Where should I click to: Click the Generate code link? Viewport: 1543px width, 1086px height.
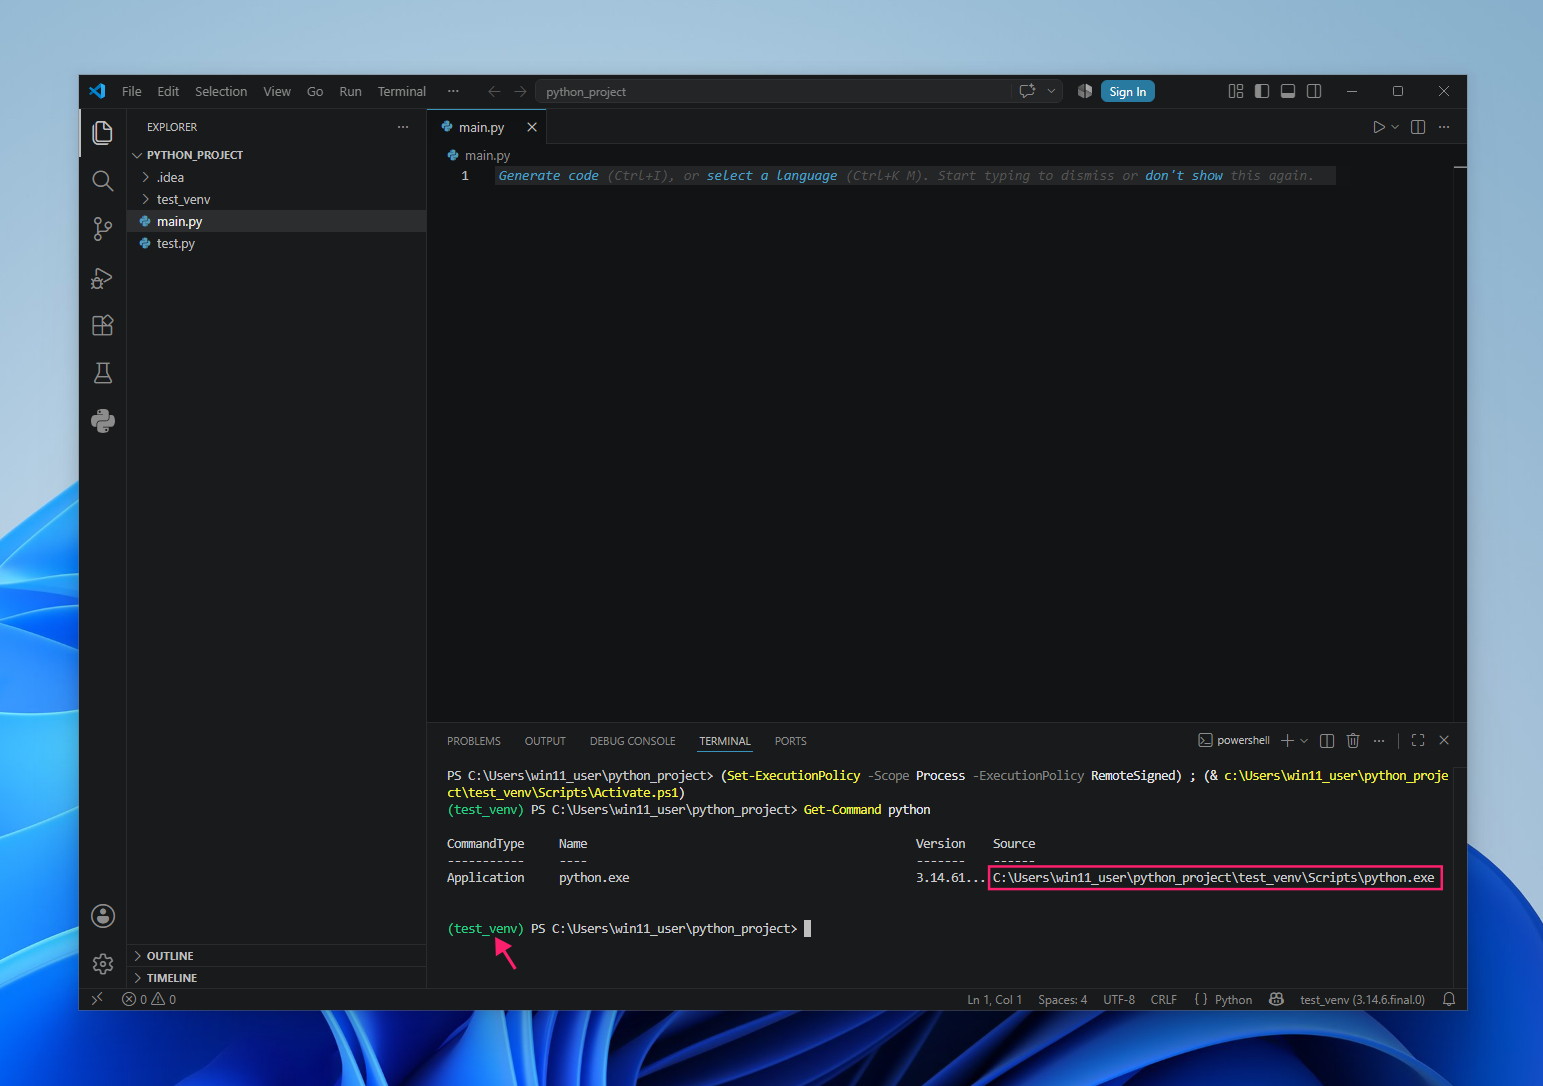point(548,176)
